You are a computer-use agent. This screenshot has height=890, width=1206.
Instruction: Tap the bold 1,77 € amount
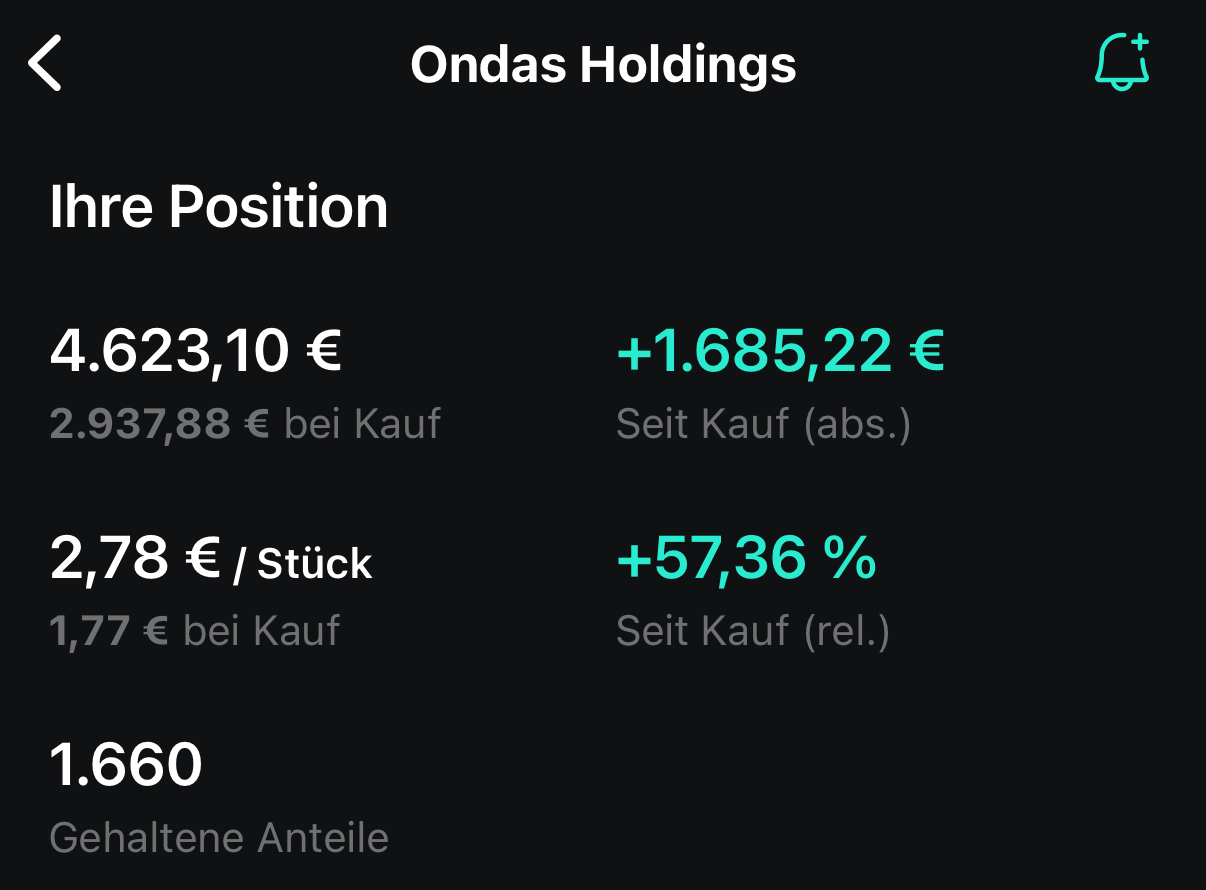pos(109,631)
